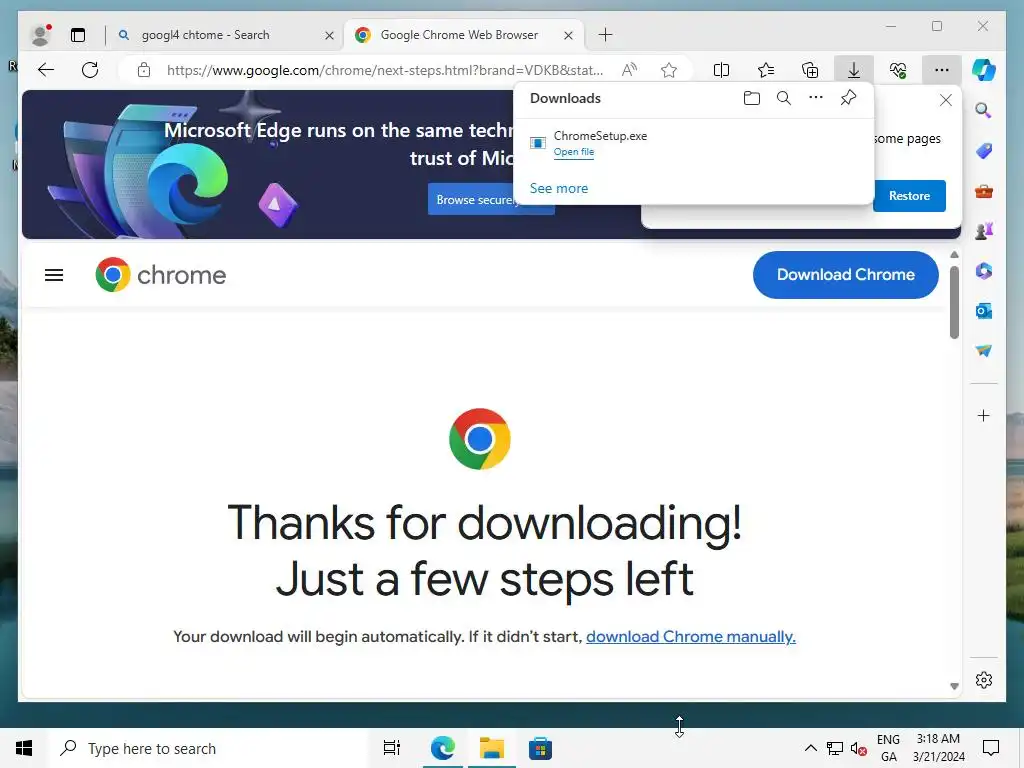The height and width of the screenshot is (768, 1024).
Task: Click the ChromeSetup.exe download entry
Action: tap(694, 143)
